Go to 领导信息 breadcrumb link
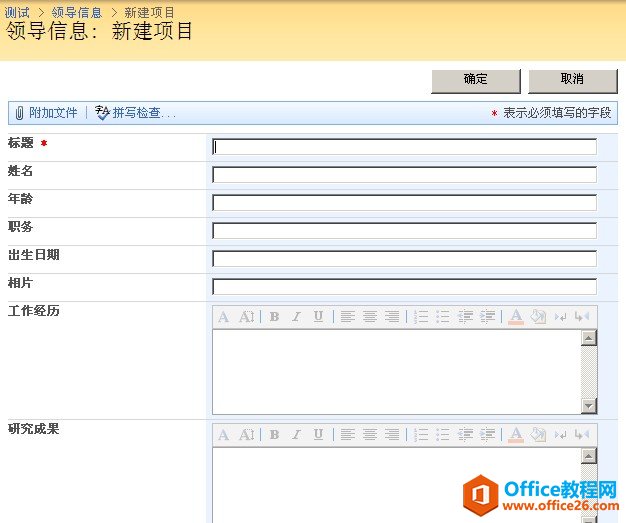Image resolution: width=626 pixels, height=523 pixels. [x=77, y=12]
